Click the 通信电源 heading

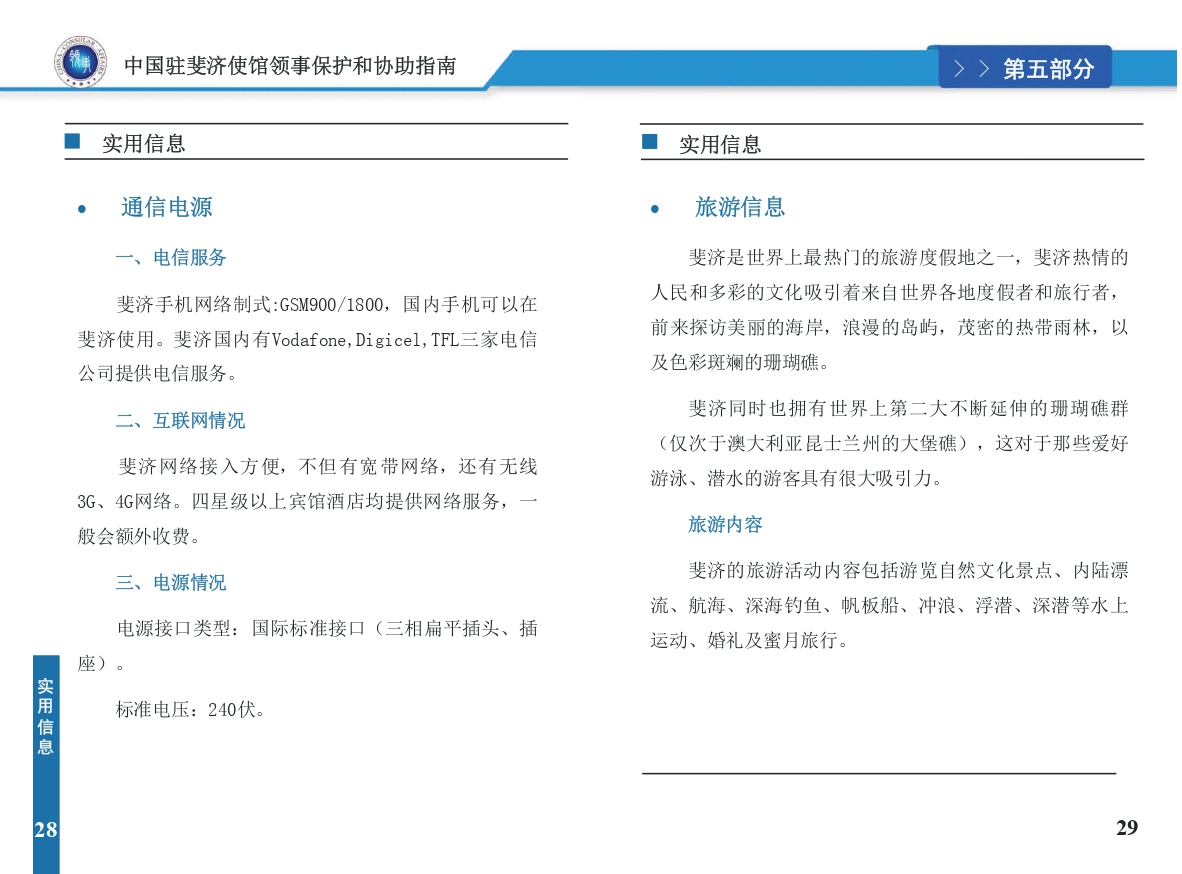[166, 207]
